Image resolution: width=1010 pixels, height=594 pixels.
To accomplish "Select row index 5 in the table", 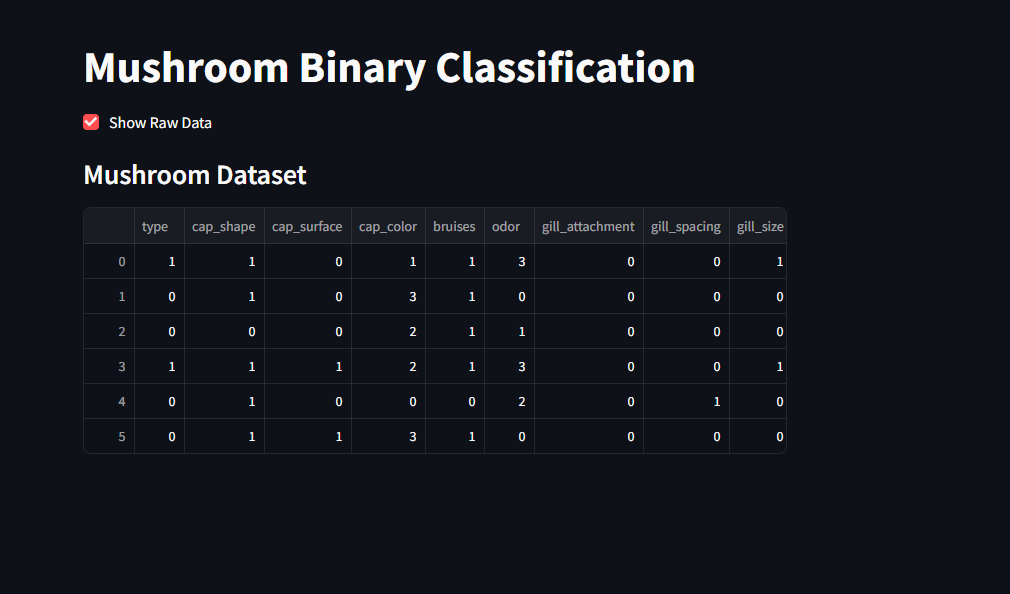I will (120, 436).
